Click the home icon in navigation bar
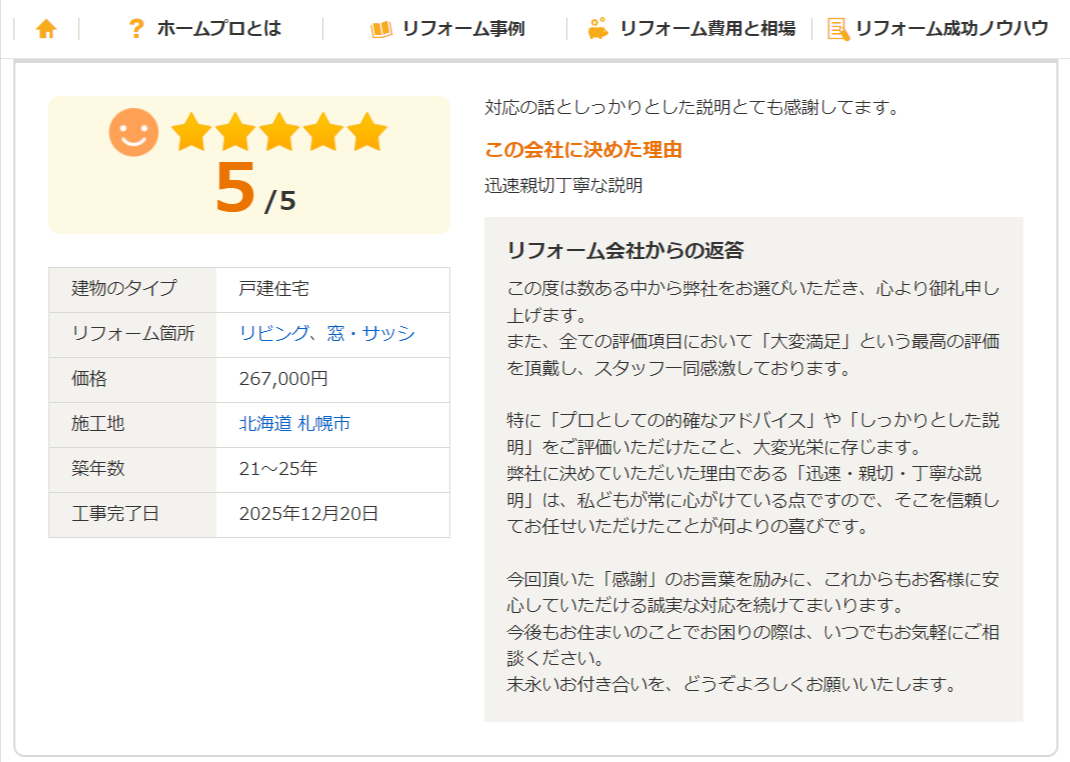The height and width of the screenshot is (762, 1070). [x=46, y=29]
